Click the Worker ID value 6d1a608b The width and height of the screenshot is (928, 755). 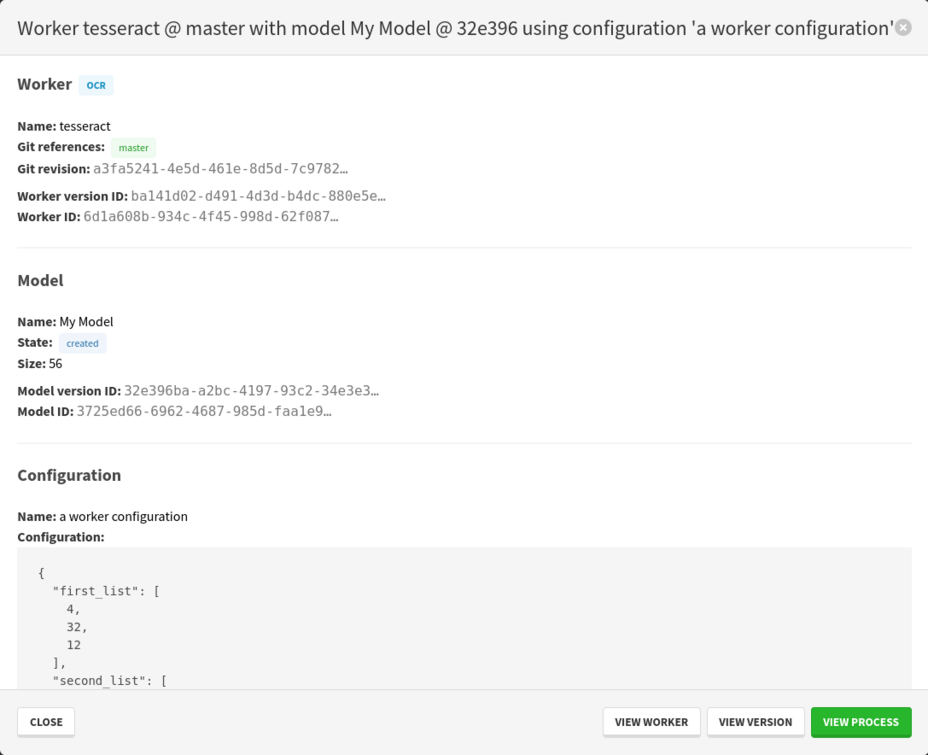tap(210, 216)
